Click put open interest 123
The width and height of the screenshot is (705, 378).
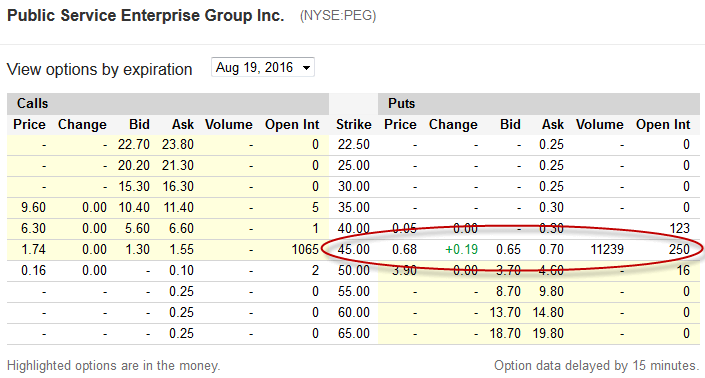(x=679, y=228)
